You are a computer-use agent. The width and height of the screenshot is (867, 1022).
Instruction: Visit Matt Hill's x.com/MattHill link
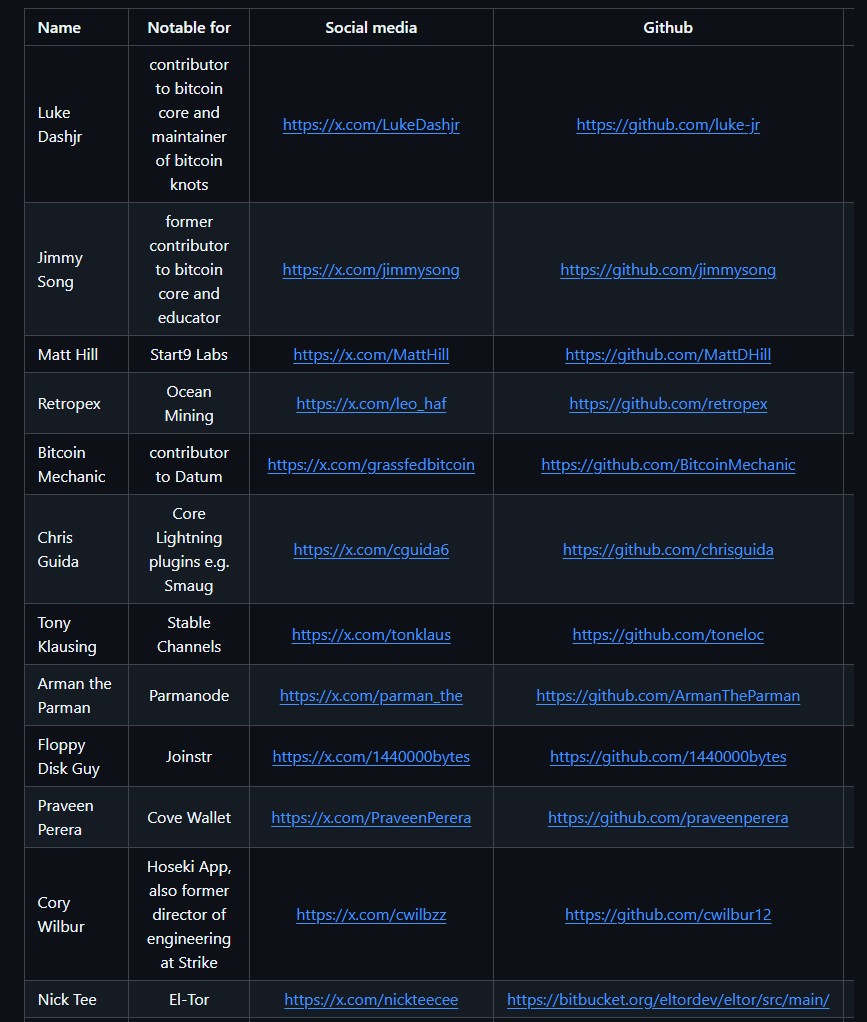tap(371, 355)
